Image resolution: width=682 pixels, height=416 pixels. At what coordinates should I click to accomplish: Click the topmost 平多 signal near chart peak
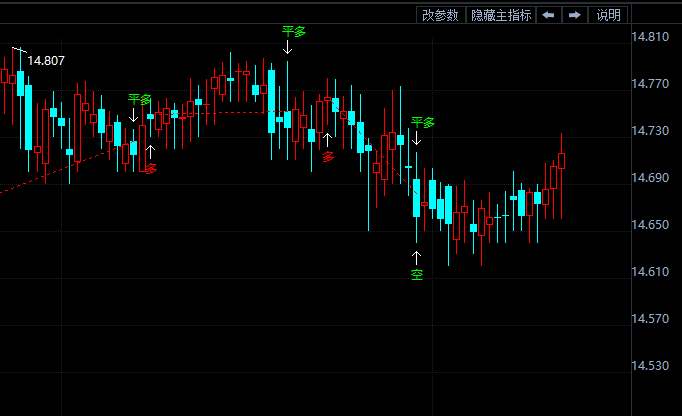click(294, 31)
